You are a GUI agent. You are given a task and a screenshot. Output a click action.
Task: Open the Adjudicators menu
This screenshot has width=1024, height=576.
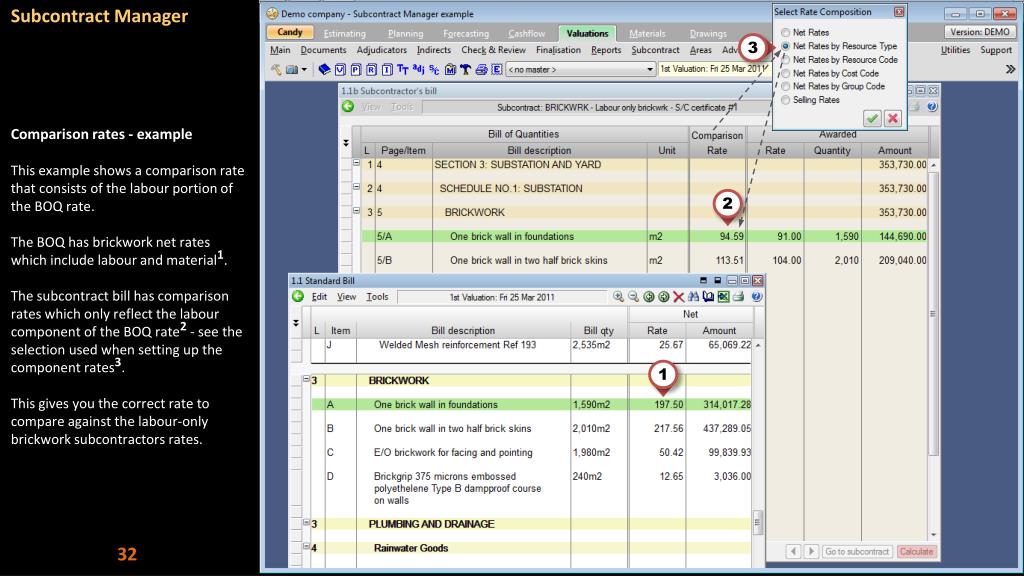coord(381,50)
